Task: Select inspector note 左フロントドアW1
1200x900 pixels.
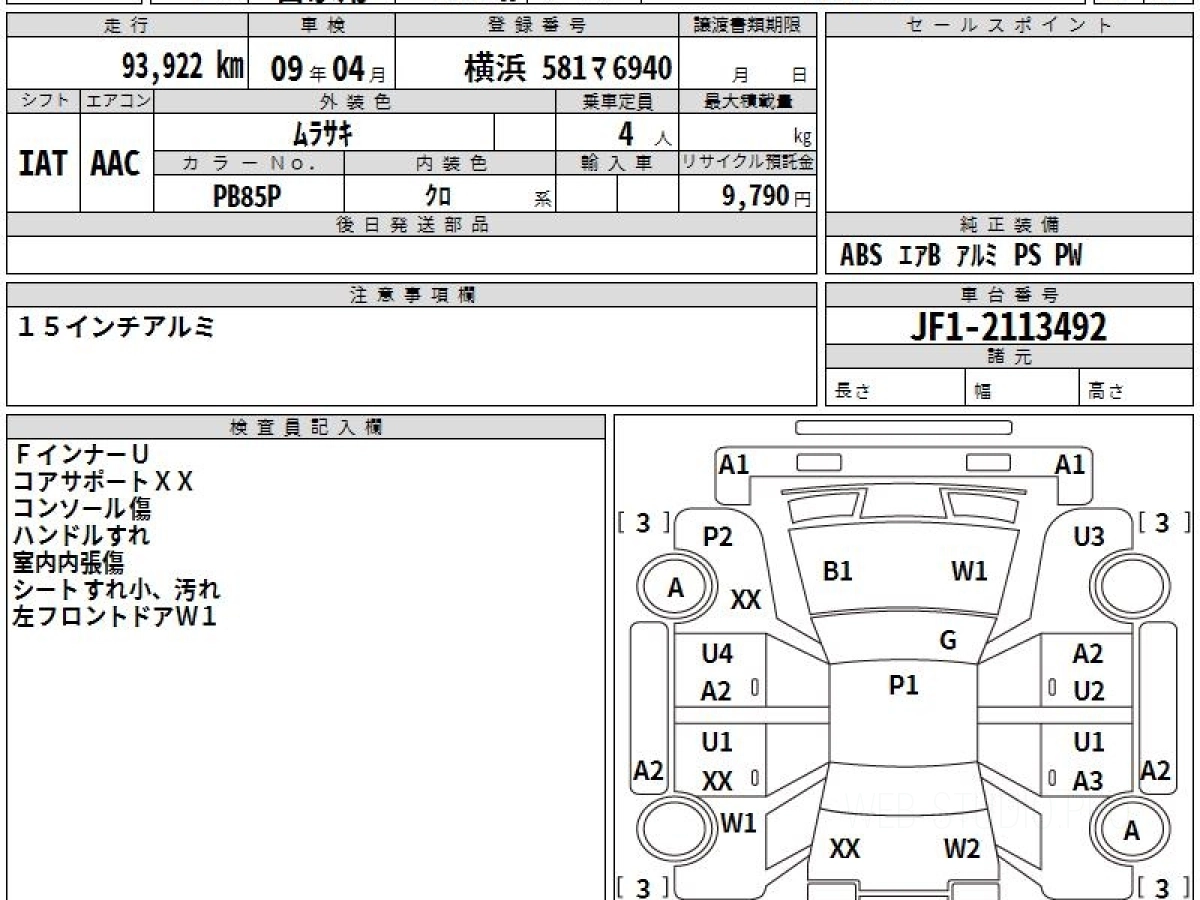Action: click(115, 617)
